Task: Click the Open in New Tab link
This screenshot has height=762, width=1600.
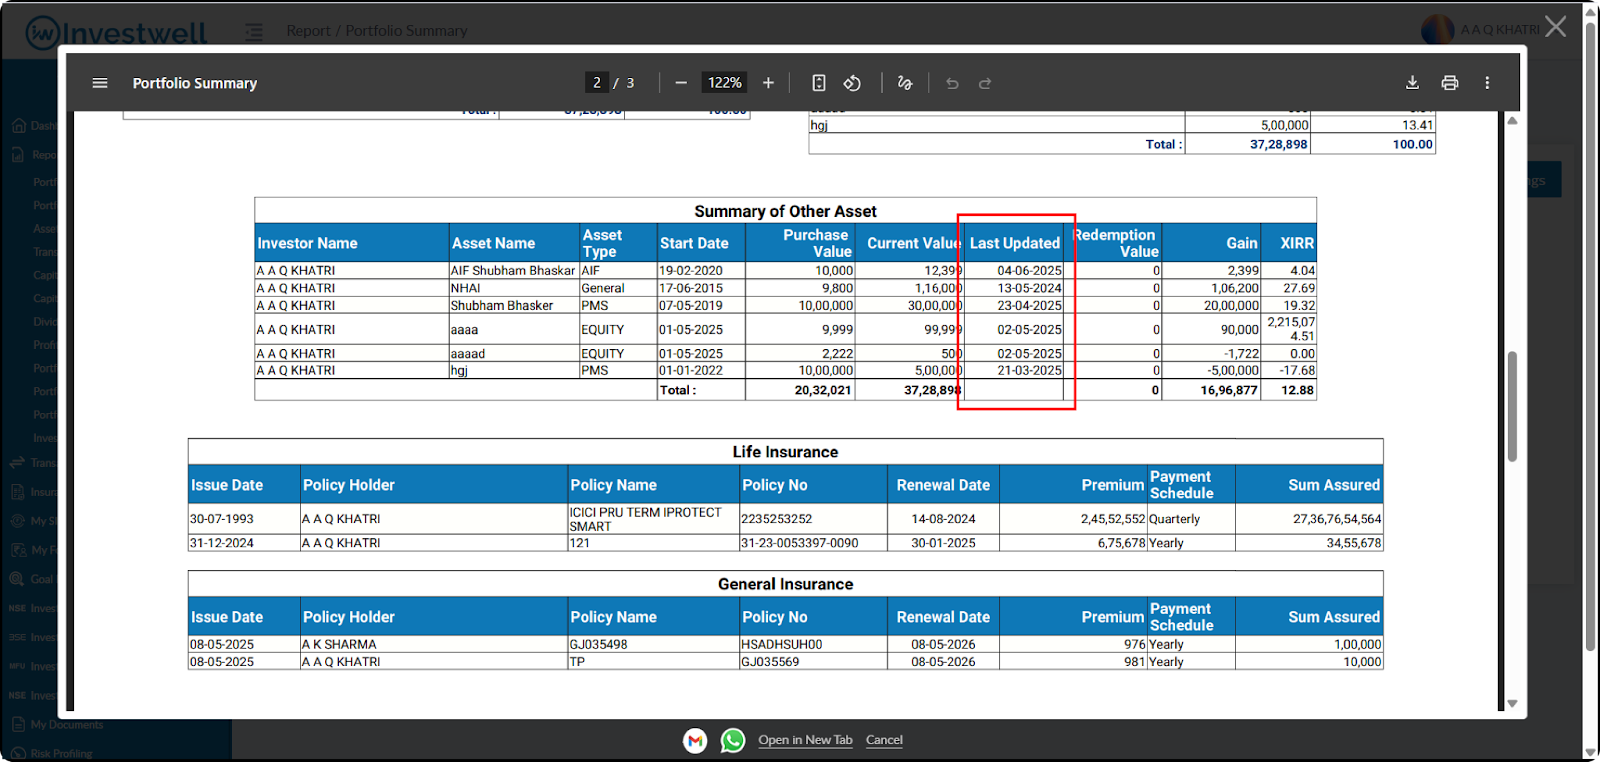Action: click(x=805, y=740)
